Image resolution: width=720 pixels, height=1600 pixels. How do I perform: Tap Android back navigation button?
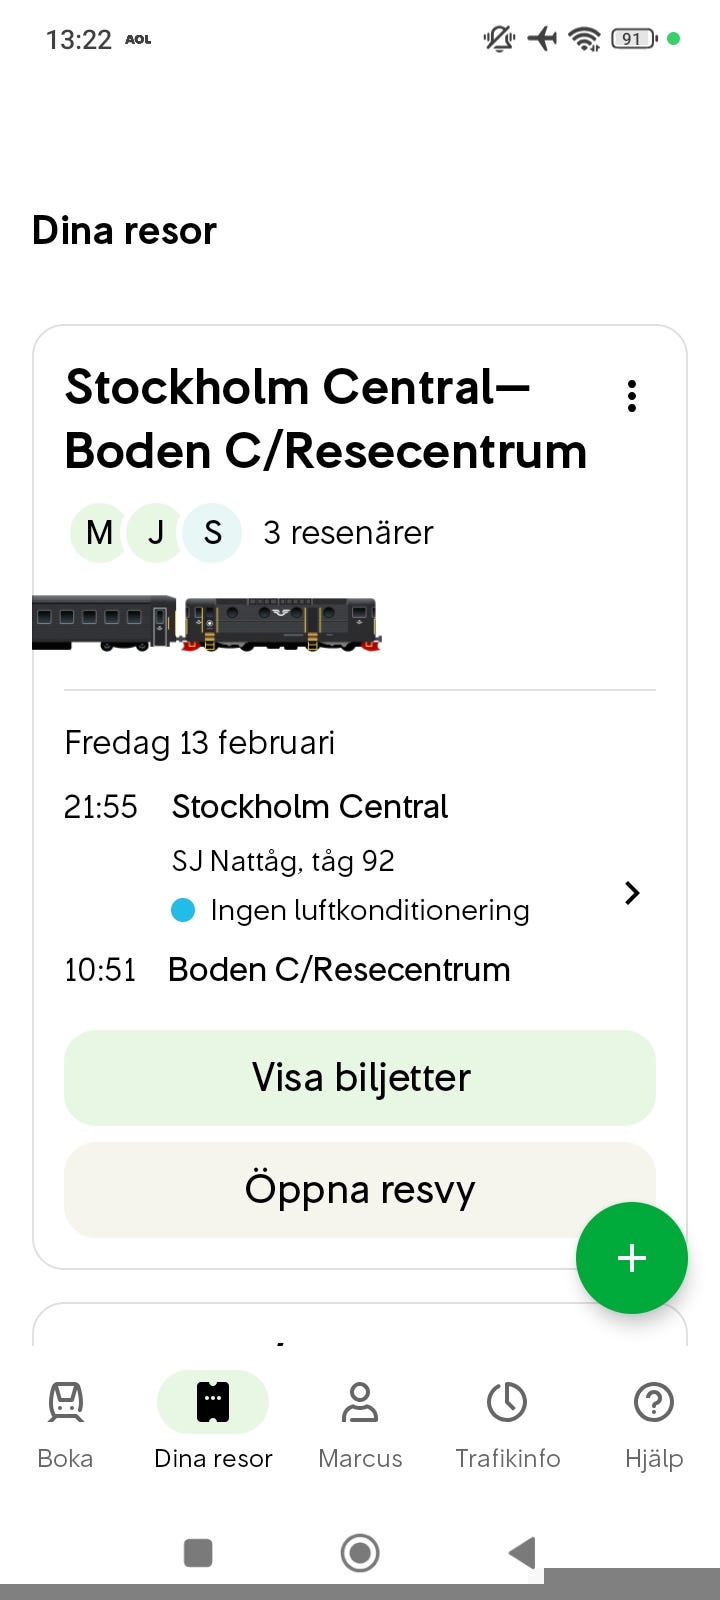coord(522,1553)
